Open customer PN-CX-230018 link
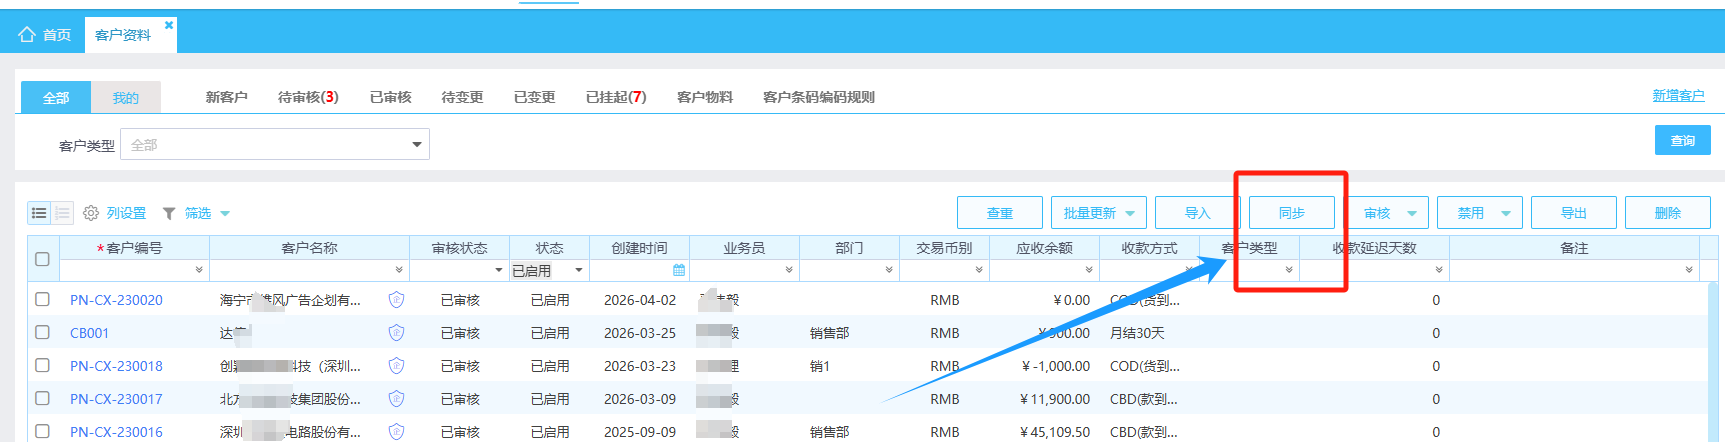This screenshot has height=442, width=1725. click(116, 366)
